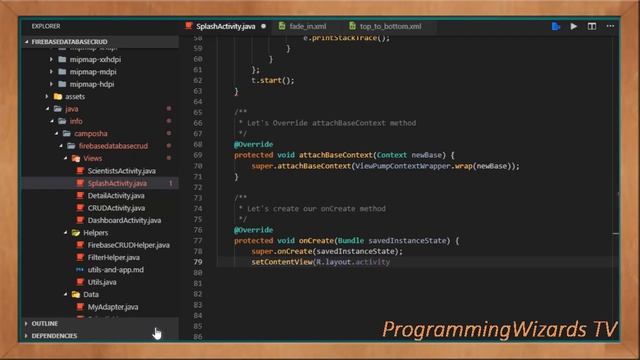Collapse the Helpers folder
The image size is (640, 360).
[x=65, y=233]
